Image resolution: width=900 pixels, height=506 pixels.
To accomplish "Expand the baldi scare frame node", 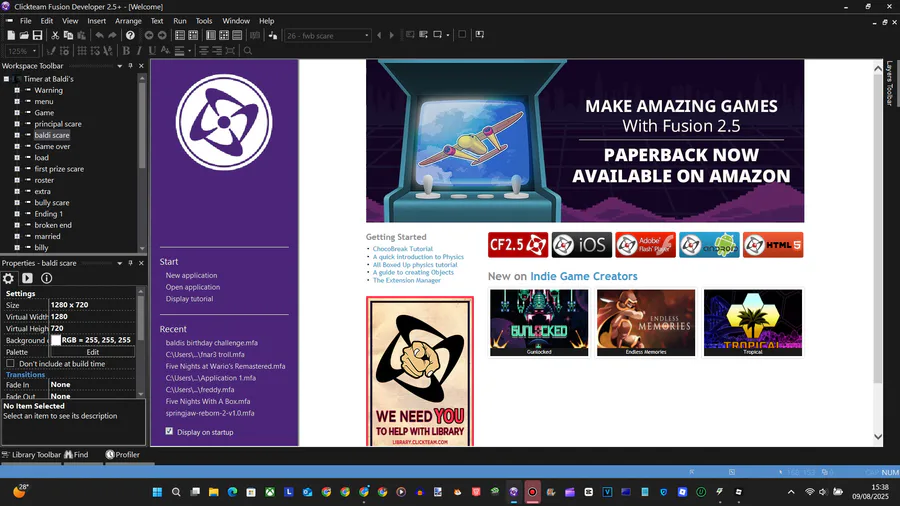I will (17, 135).
